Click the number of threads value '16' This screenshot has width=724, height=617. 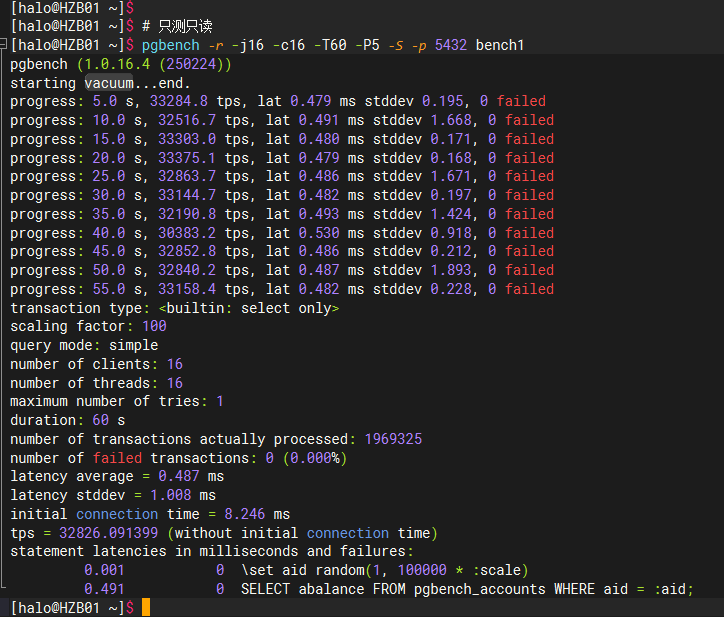[175, 383]
